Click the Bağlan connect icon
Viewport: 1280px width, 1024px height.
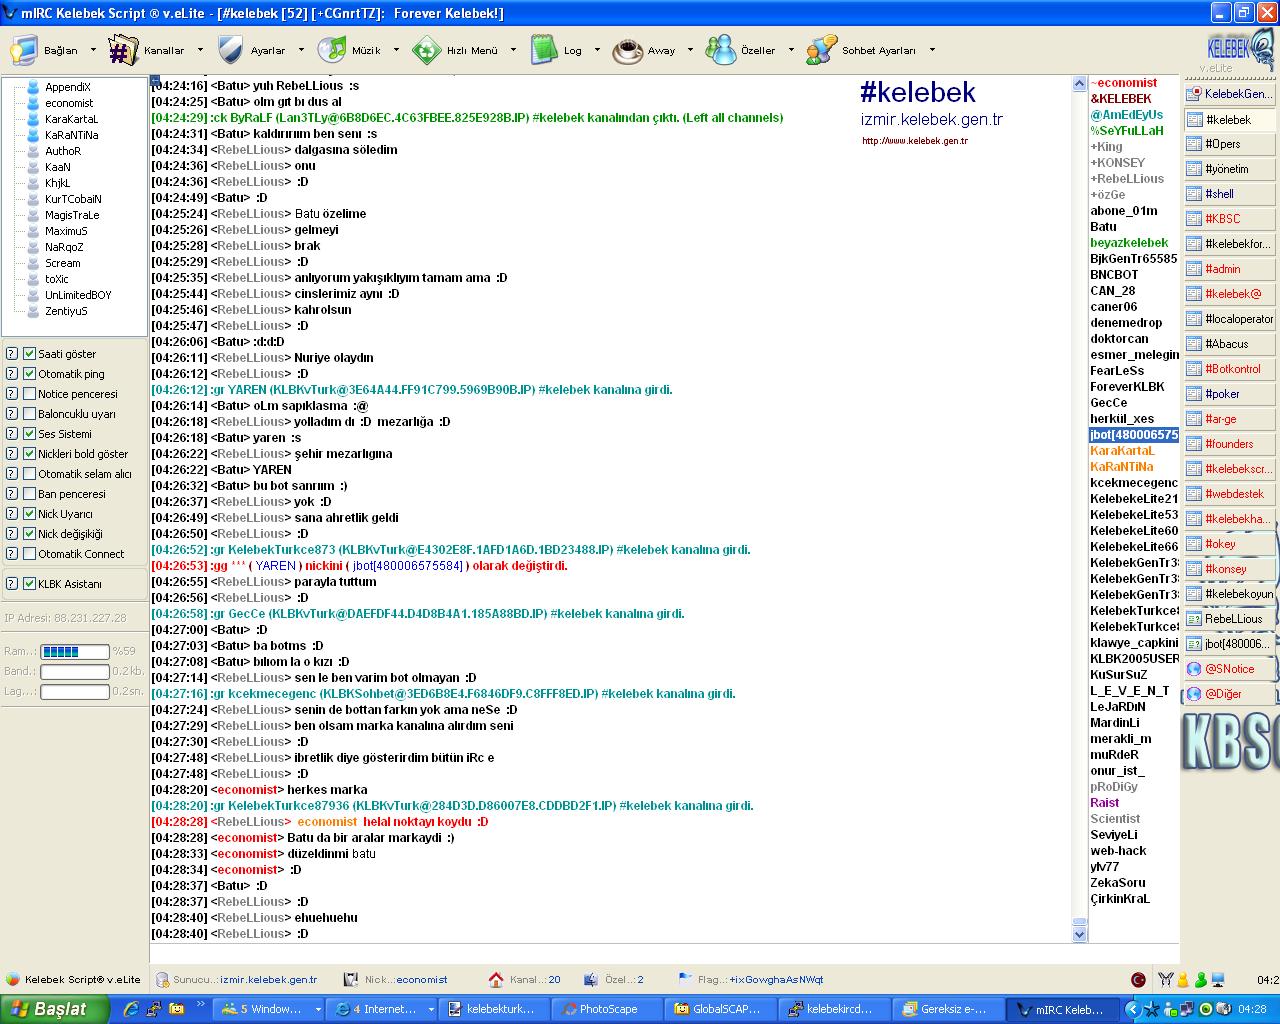tap(24, 50)
